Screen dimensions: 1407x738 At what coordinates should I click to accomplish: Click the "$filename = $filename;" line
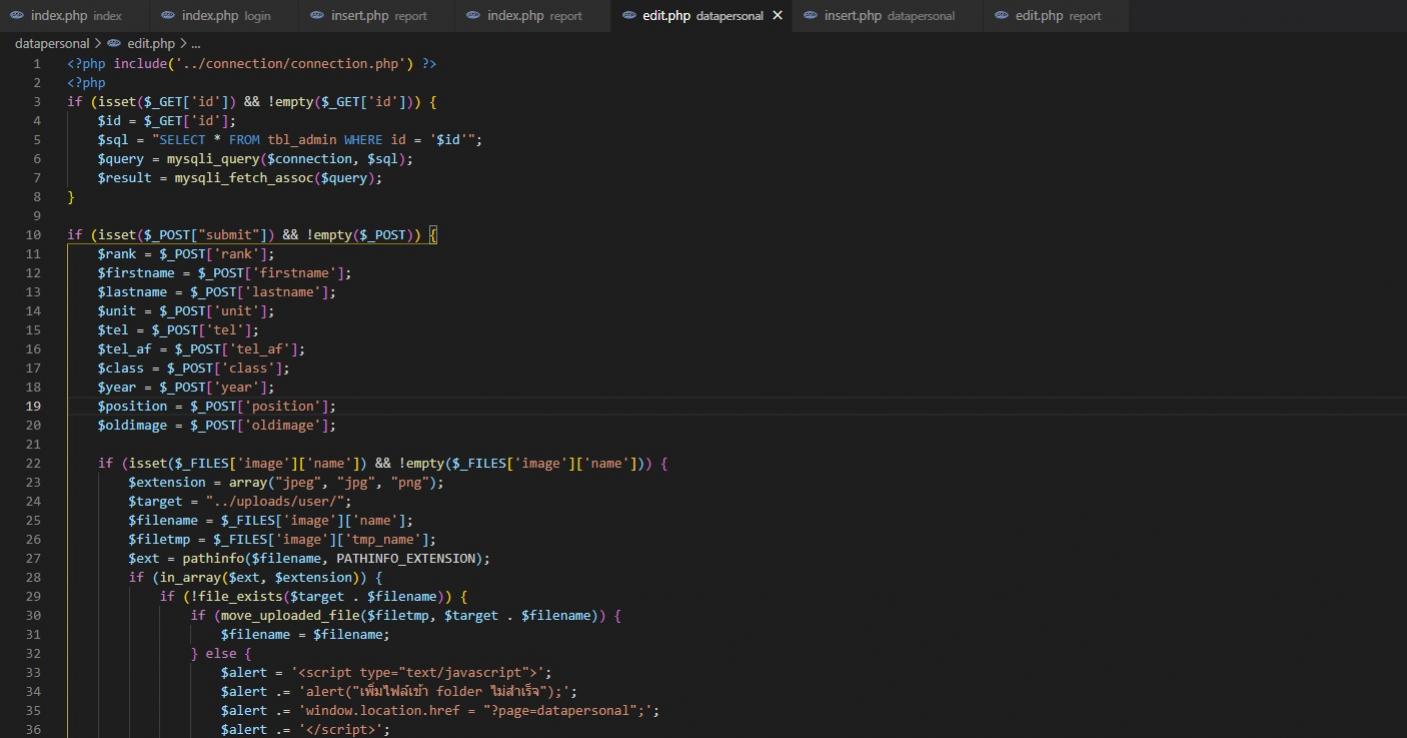[305, 634]
